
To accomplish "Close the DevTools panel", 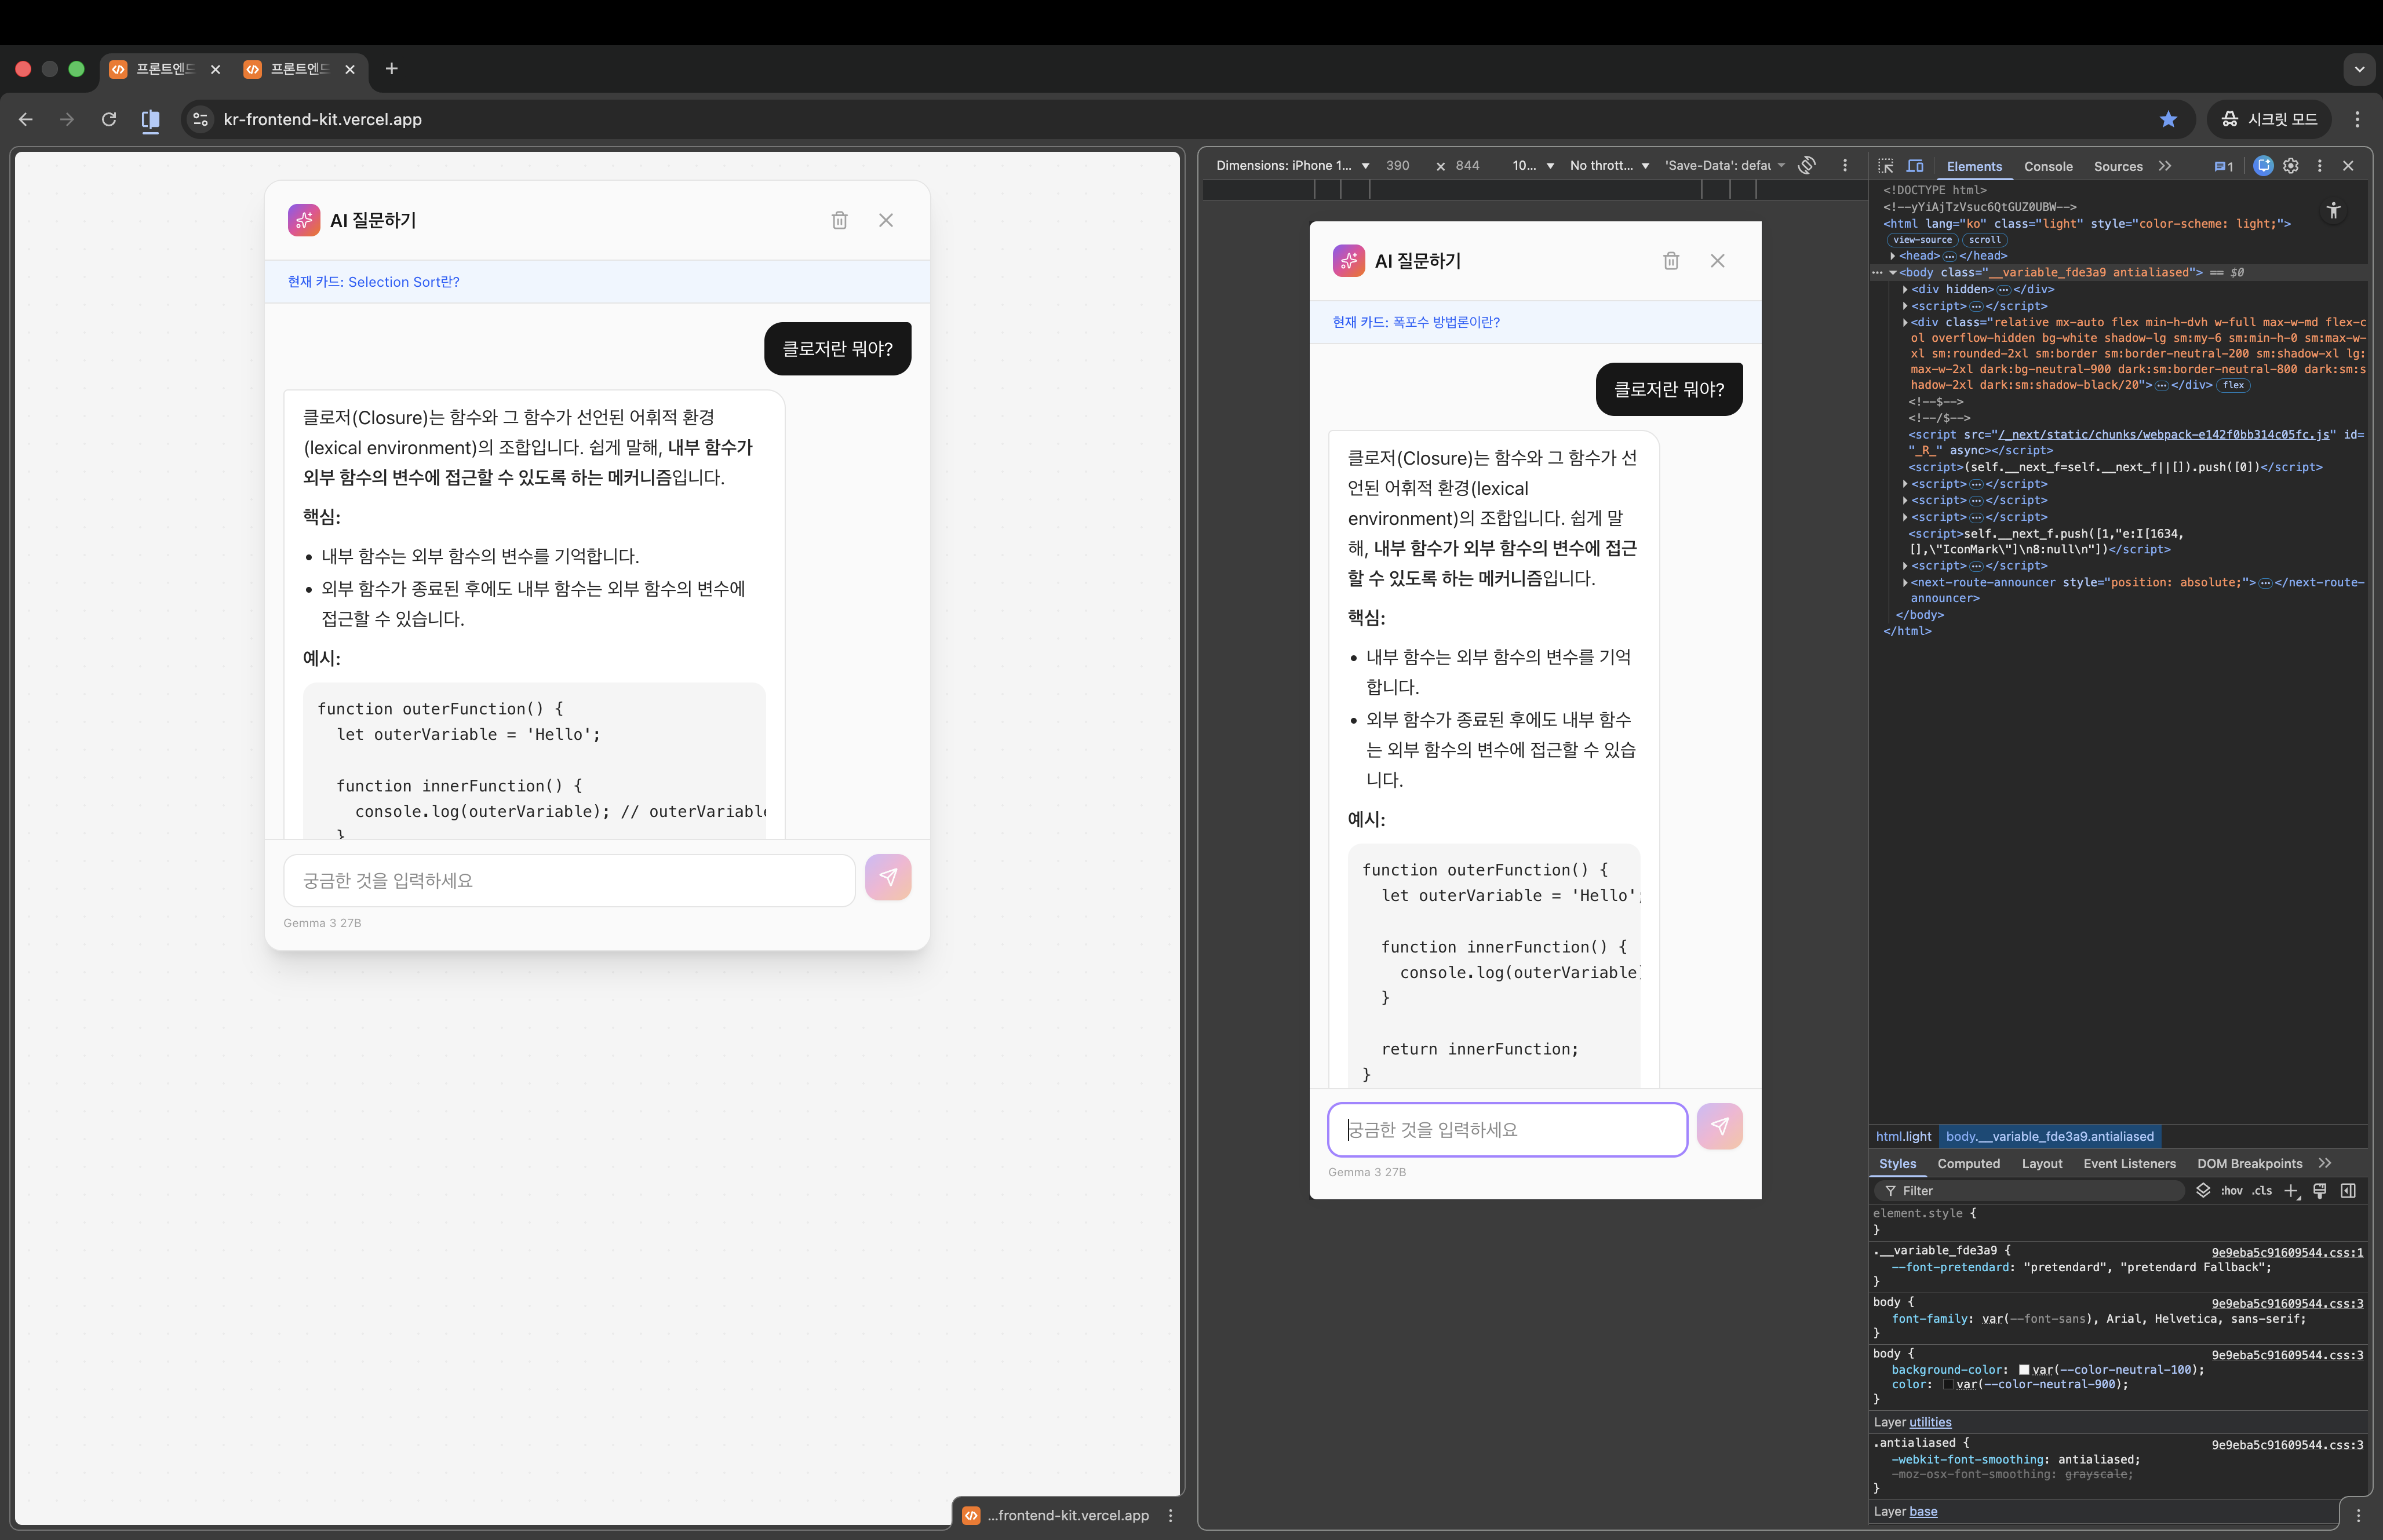I will coord(2348,166).
